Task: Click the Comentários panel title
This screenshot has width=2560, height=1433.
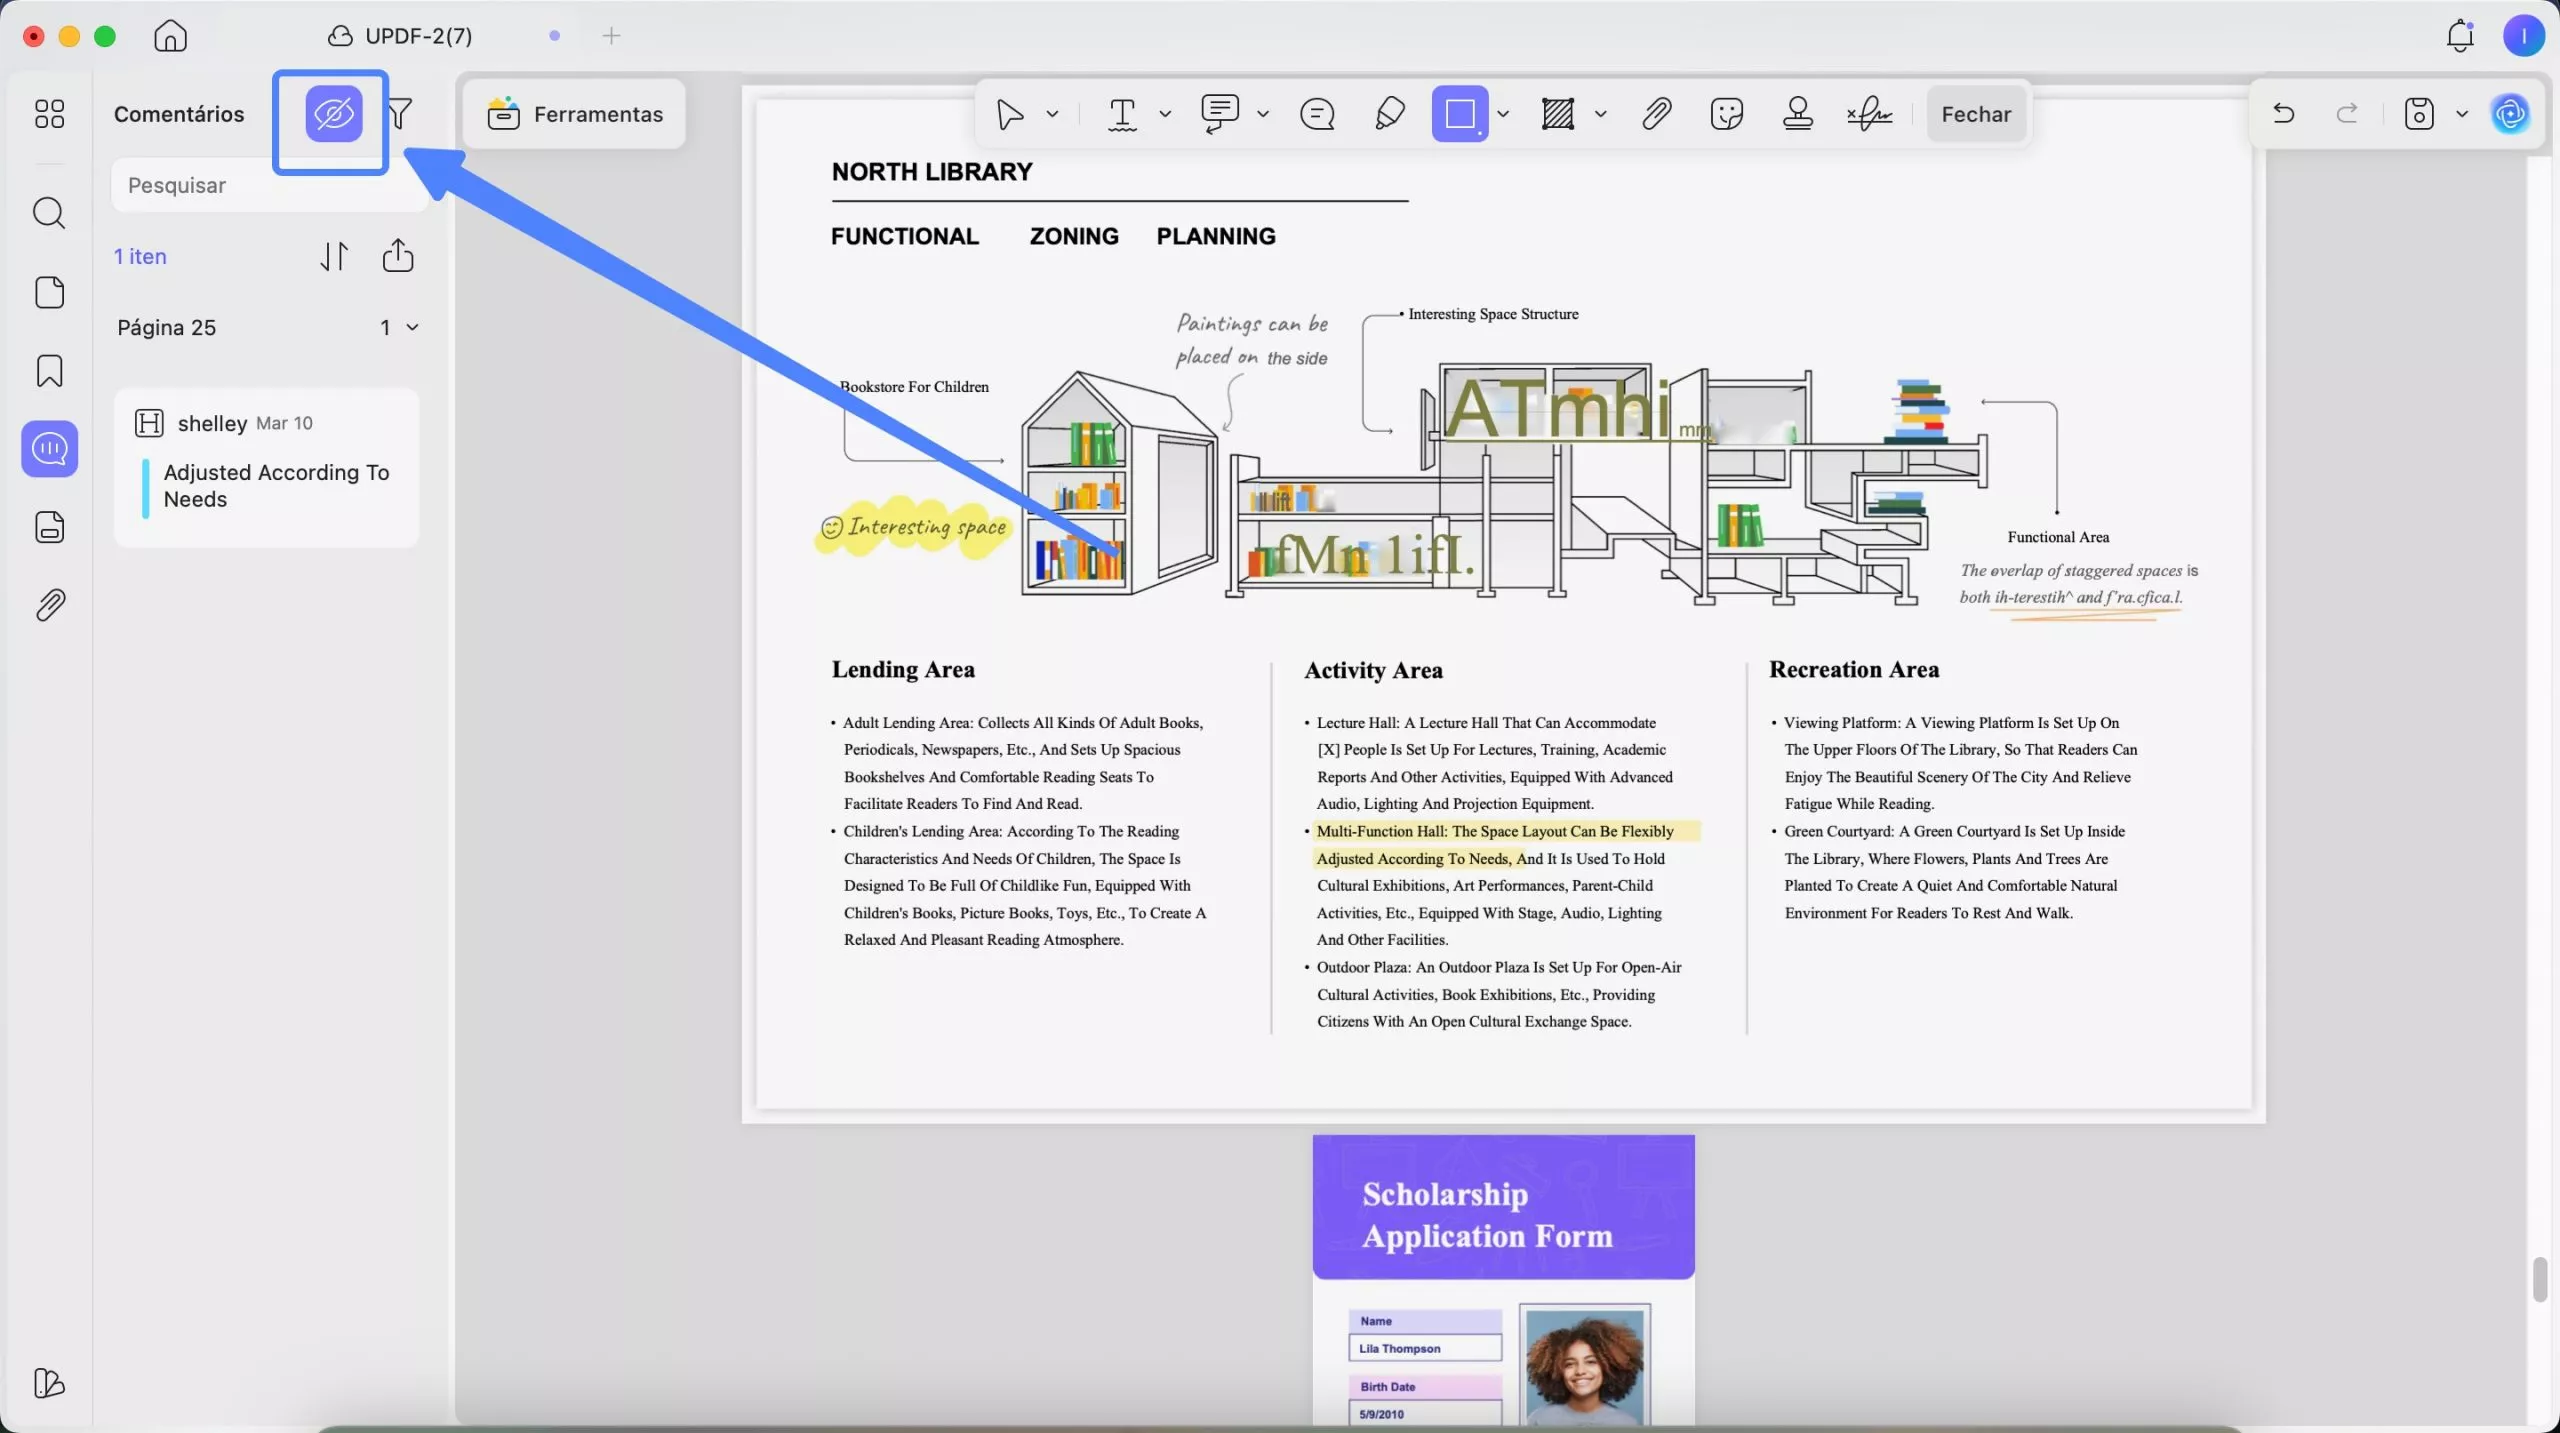Action: (x=179, y=114)
